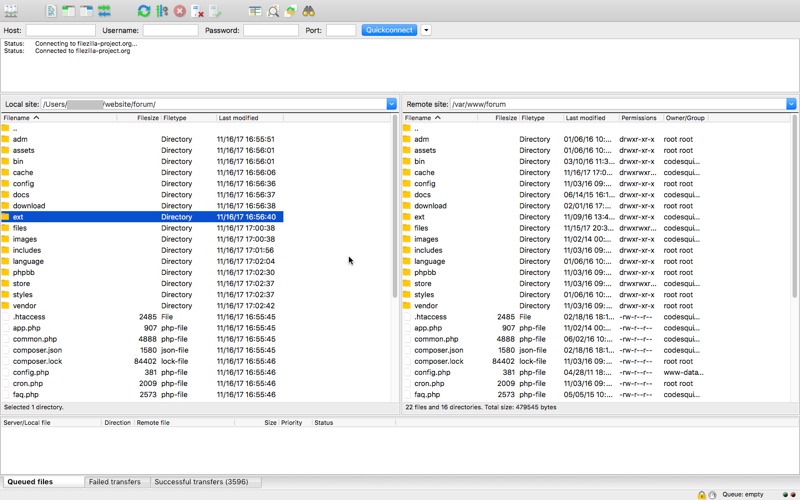Image resolution: width=800 pixels, height=500 pixels.
Task: Expand the Local site path dropdown
Action: pos(391,104)
